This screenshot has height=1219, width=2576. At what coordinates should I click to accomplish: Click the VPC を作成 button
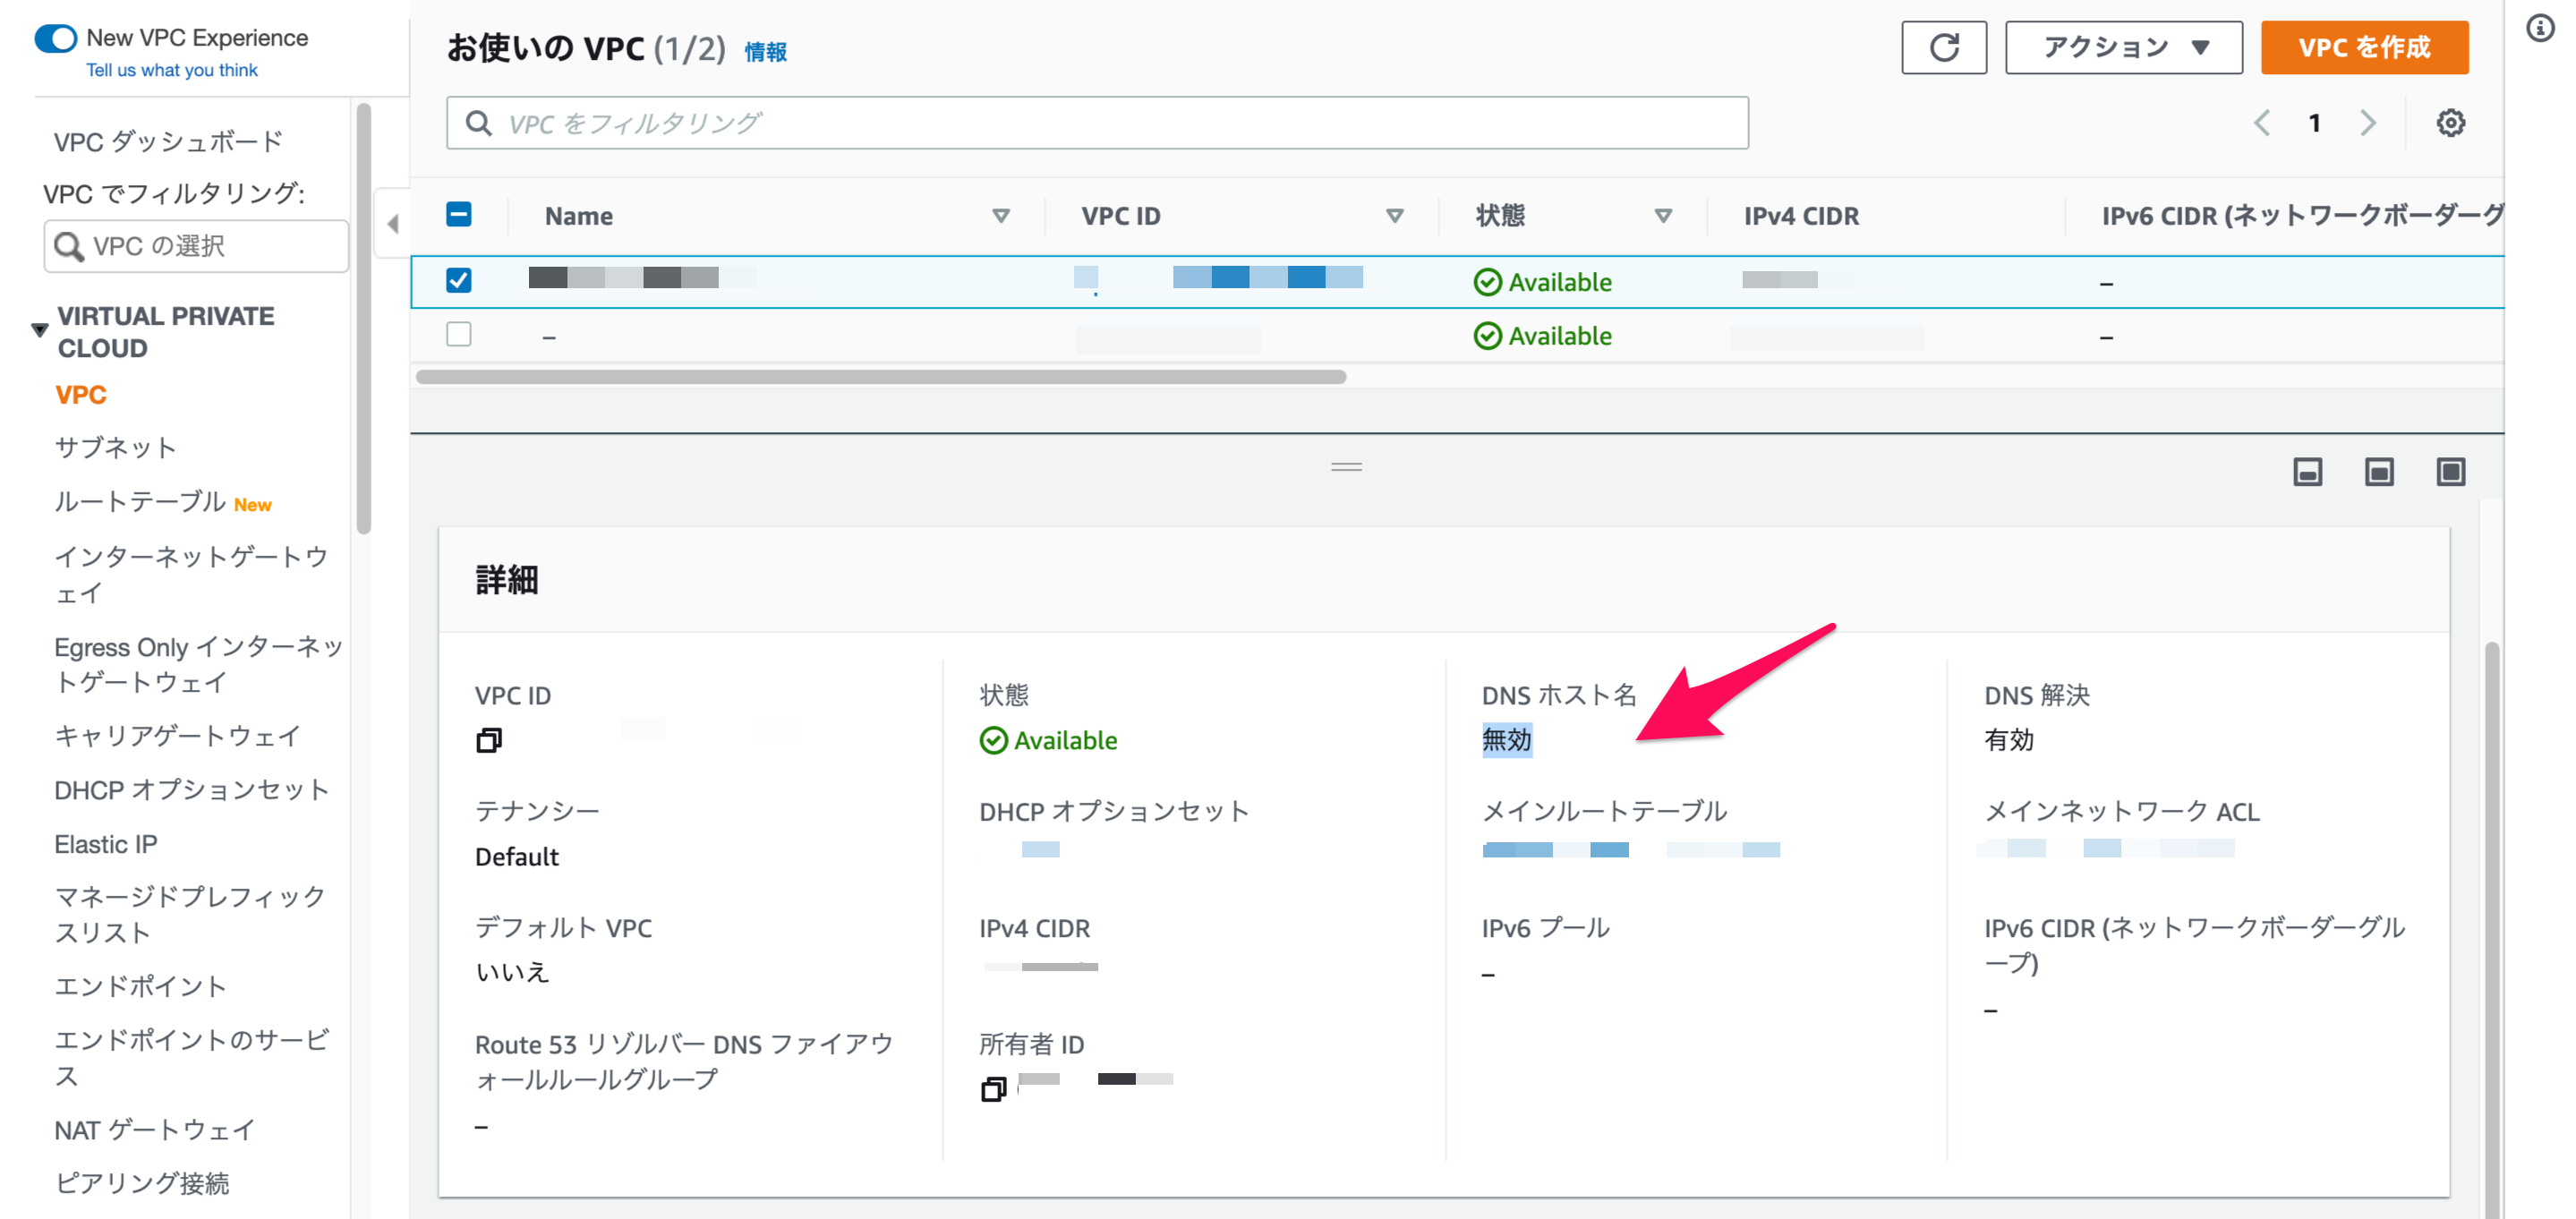click(x=2363, y=47)
